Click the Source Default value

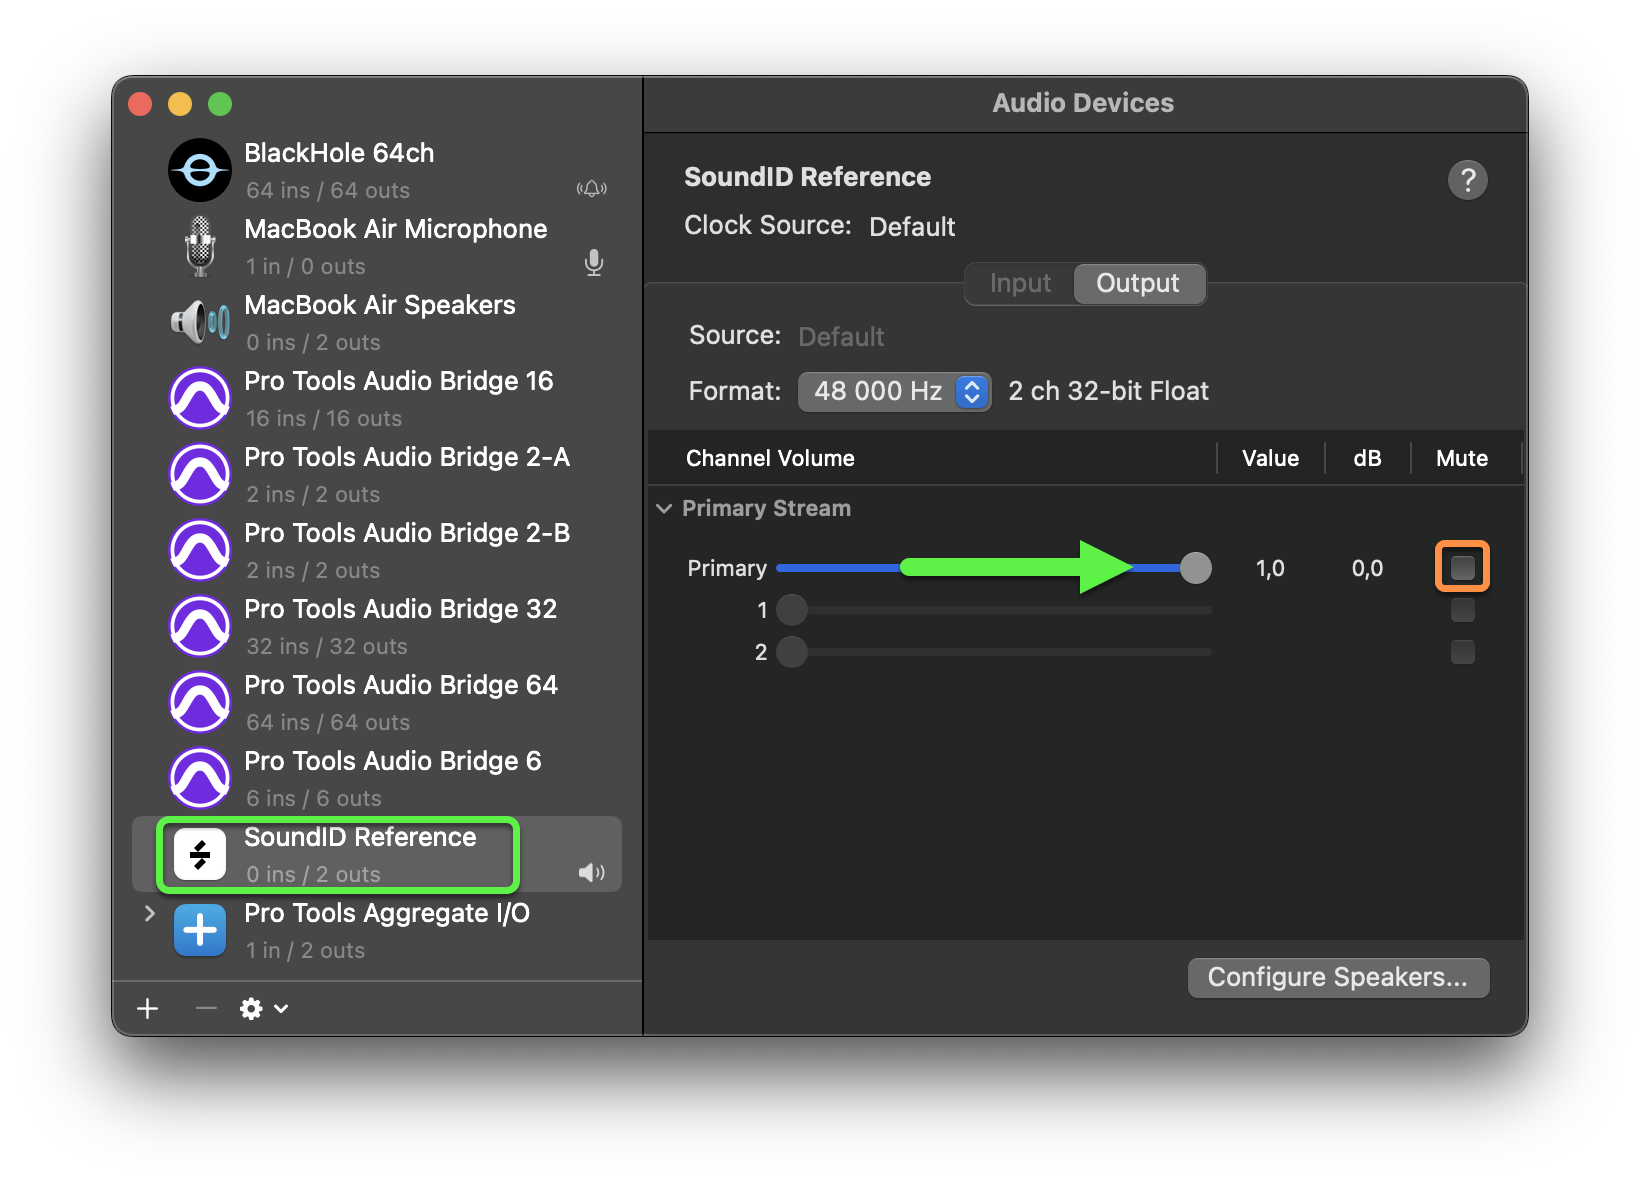[x=841, y=337]
